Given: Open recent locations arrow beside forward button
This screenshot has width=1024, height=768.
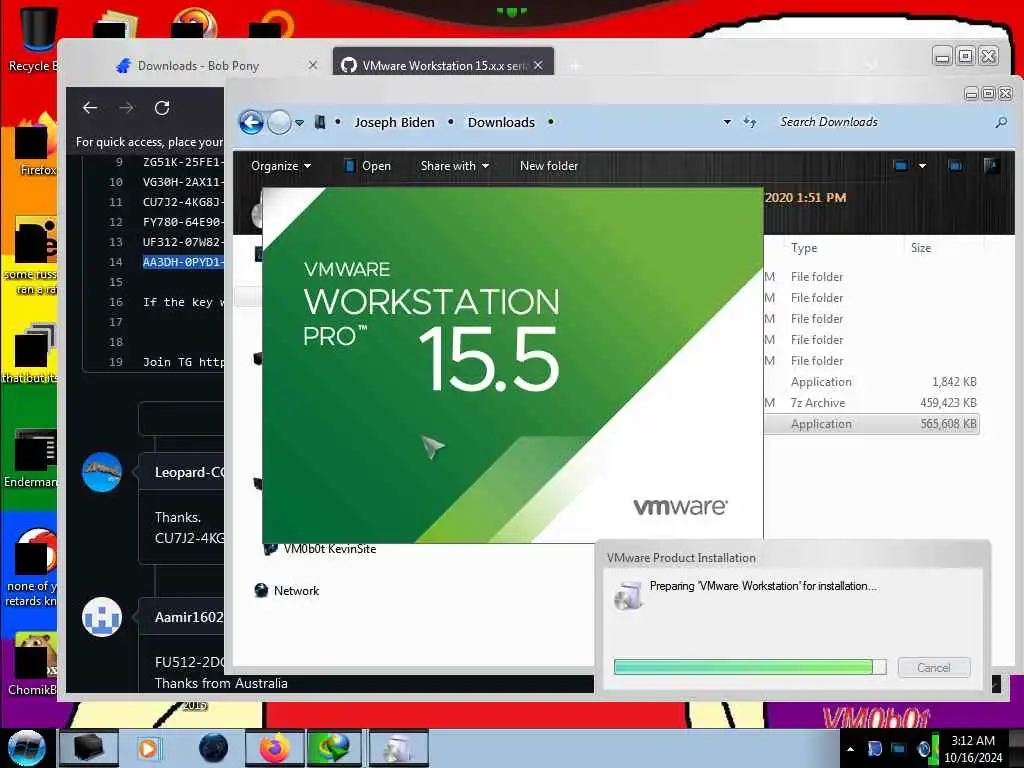Looking at the screenshot, I should pyautogui.click(x=299, y=123).
